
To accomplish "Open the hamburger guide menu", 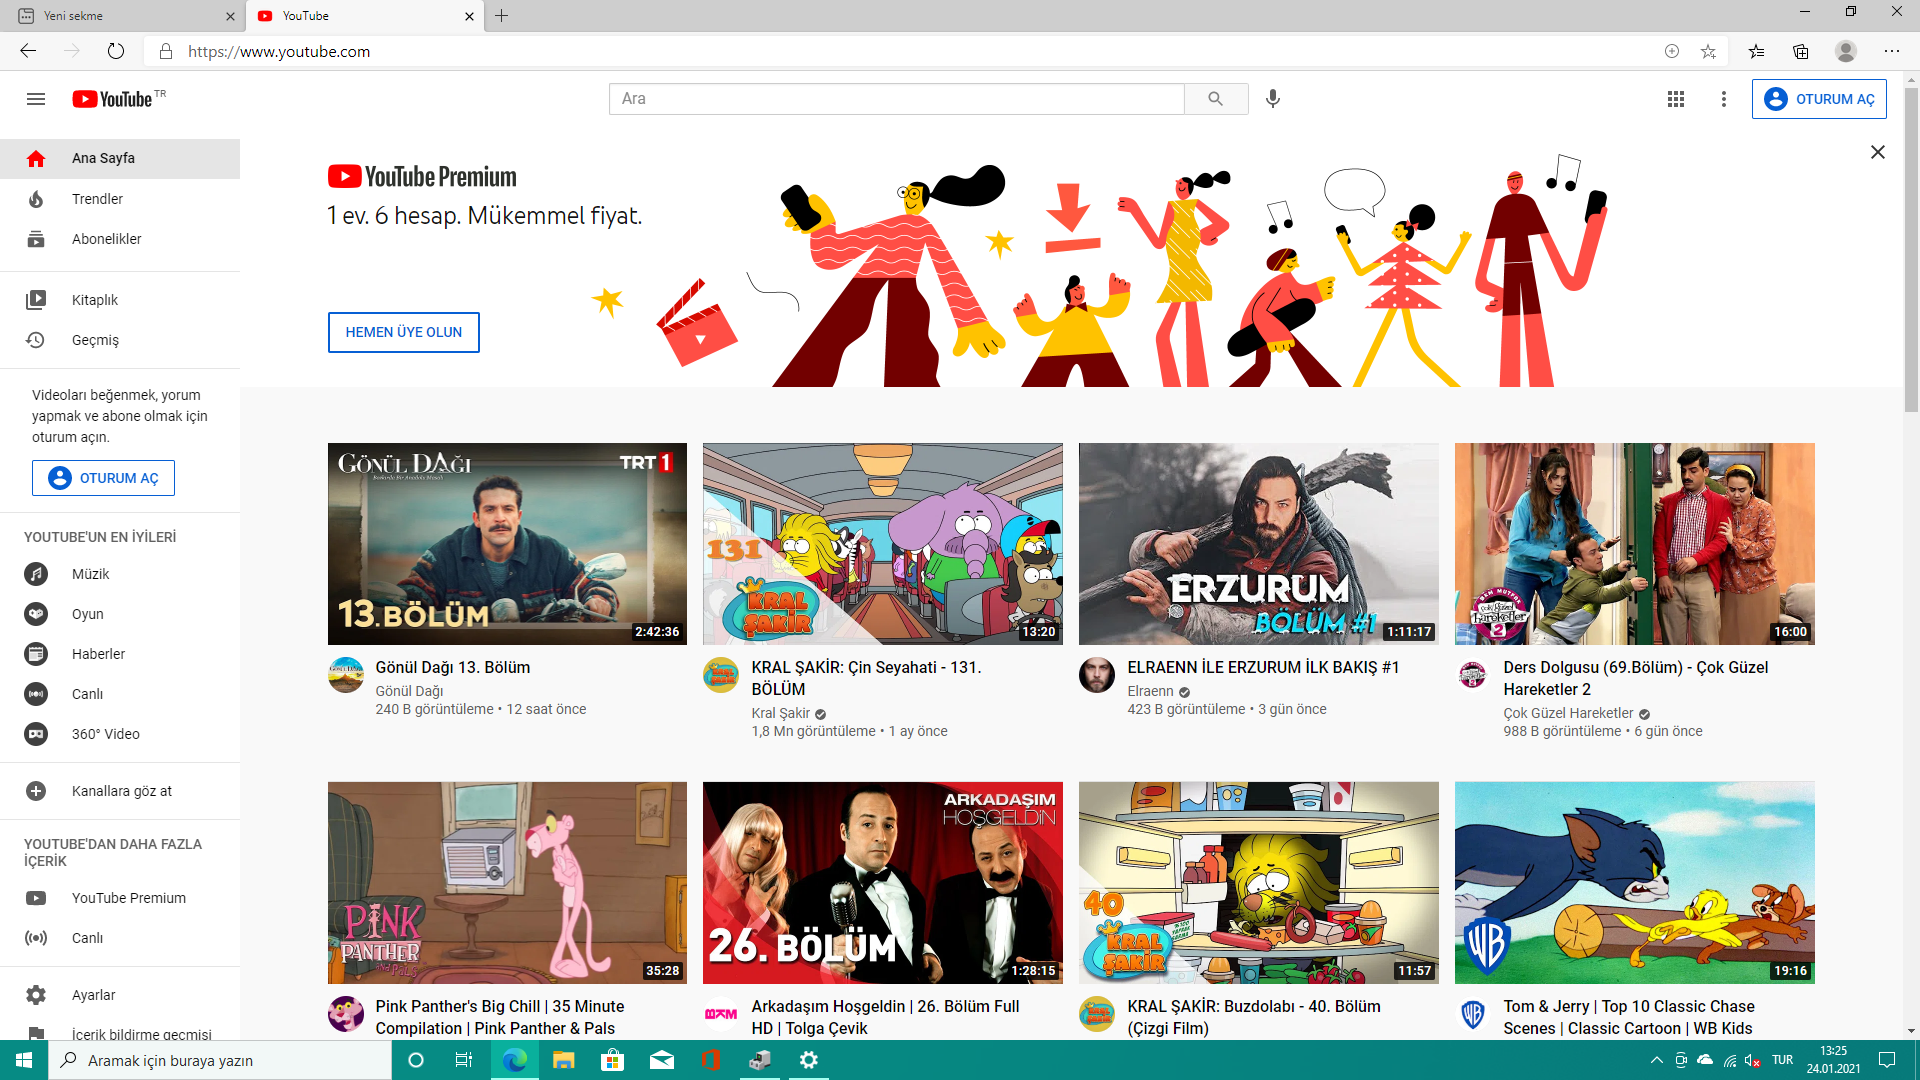I will click(x=36, y=99).
